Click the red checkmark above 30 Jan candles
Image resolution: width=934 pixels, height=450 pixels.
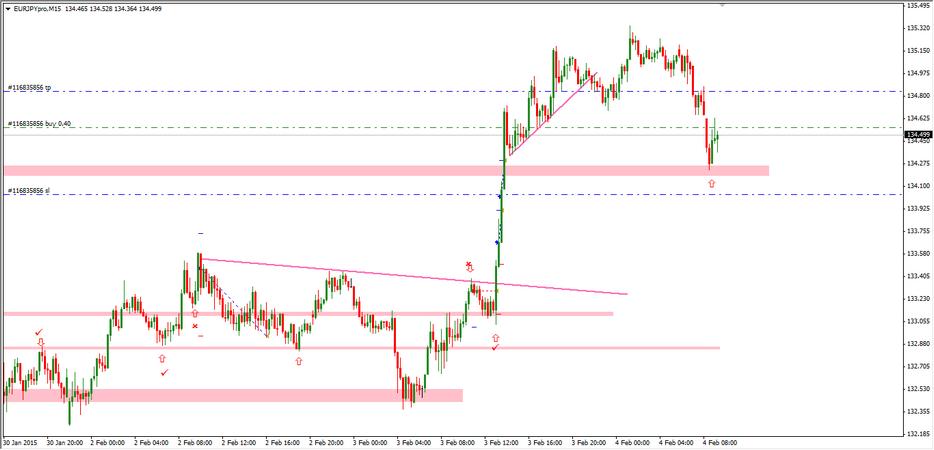38,331
